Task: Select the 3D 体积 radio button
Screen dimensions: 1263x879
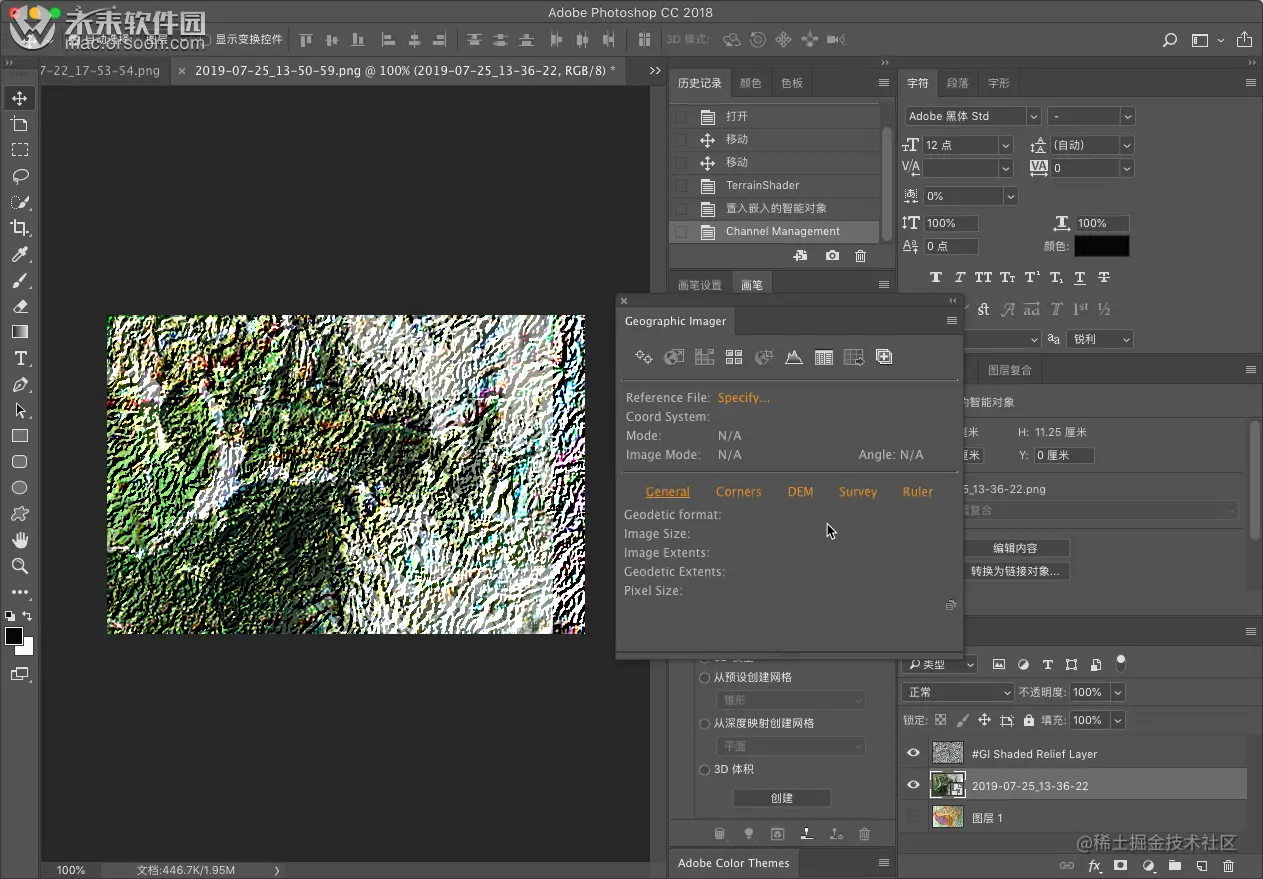Action: click(705, 769)
